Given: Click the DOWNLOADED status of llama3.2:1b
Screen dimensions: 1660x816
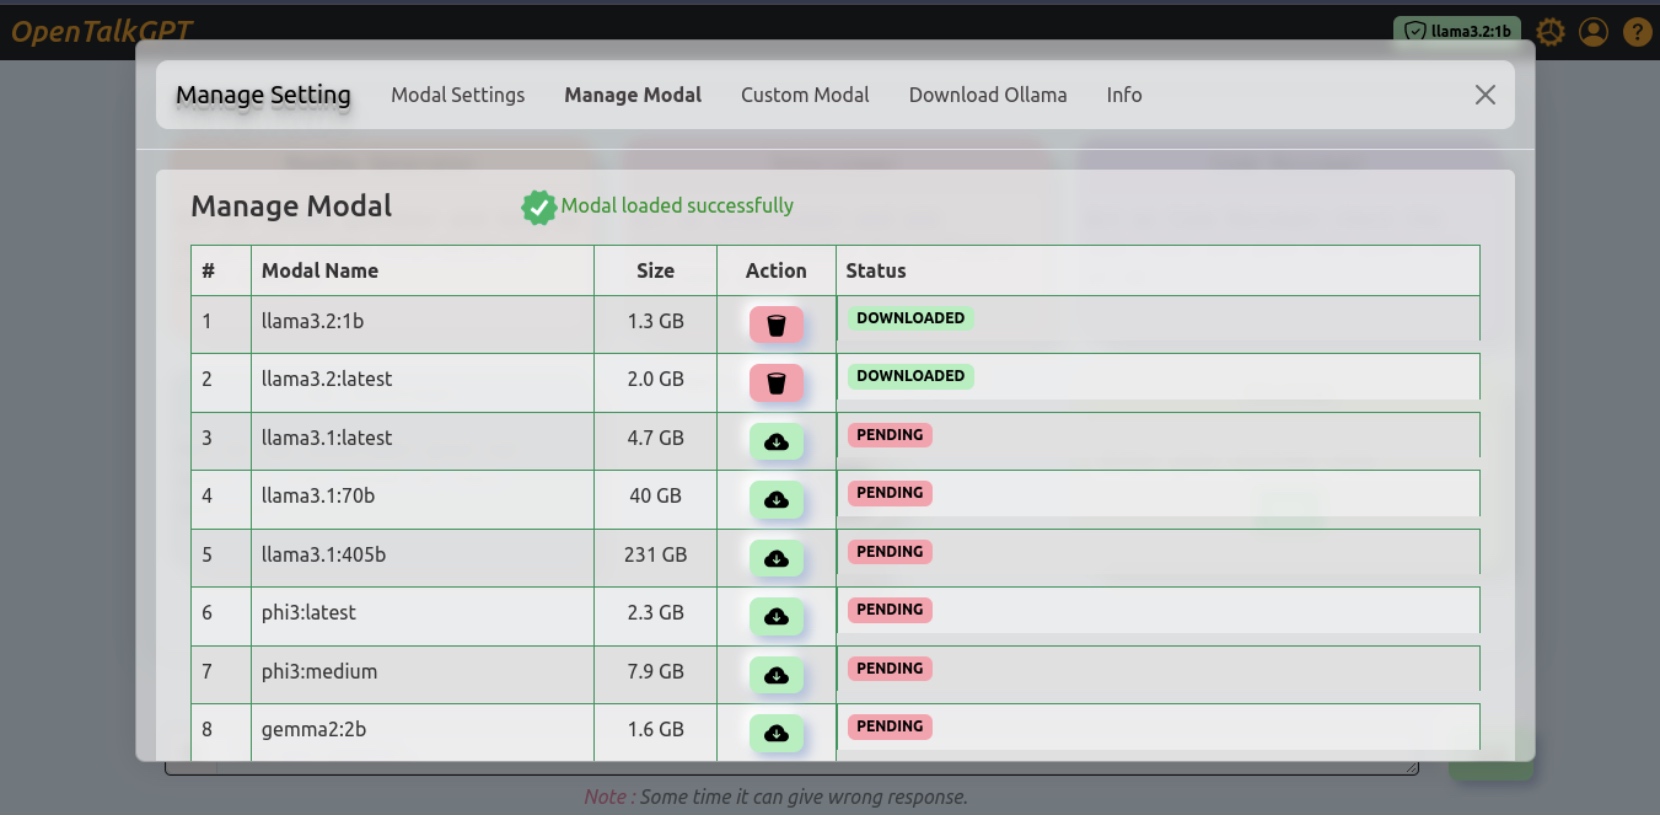Looking at the screenshot, I should click(x=910, y=318).
